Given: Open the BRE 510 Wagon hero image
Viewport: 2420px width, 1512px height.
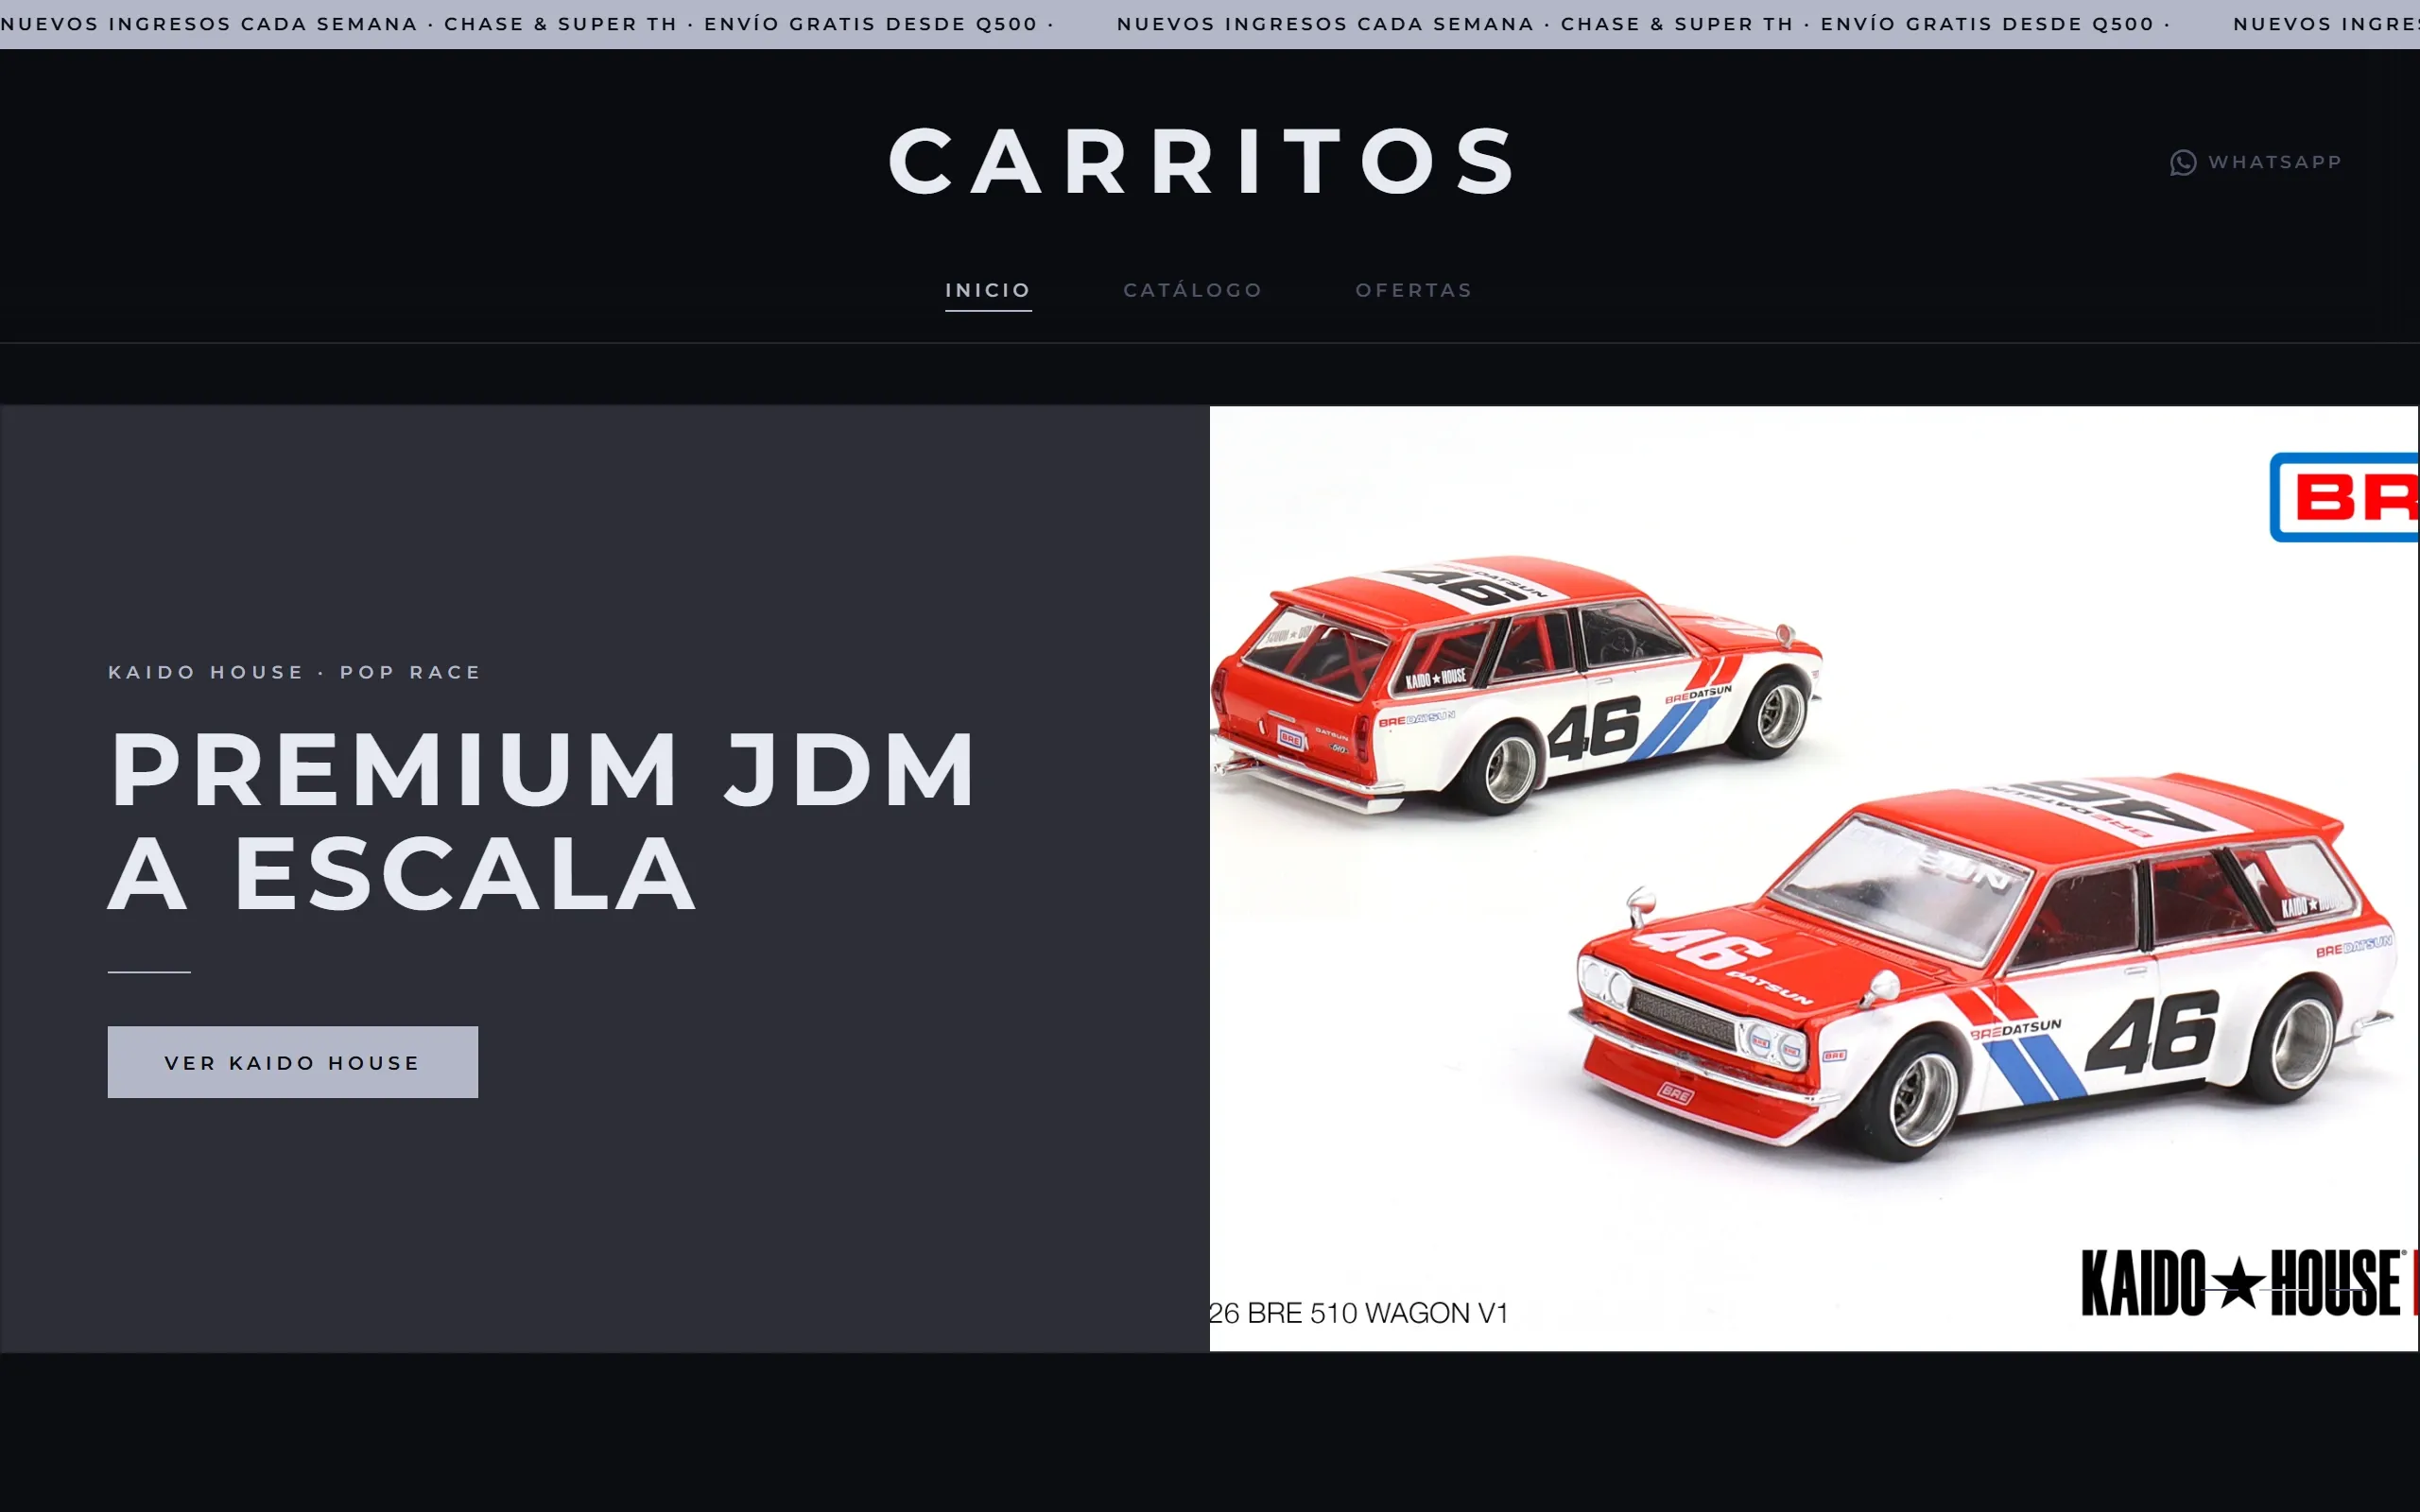Looking at the screenshot, I should click(x=1814, y=878).
